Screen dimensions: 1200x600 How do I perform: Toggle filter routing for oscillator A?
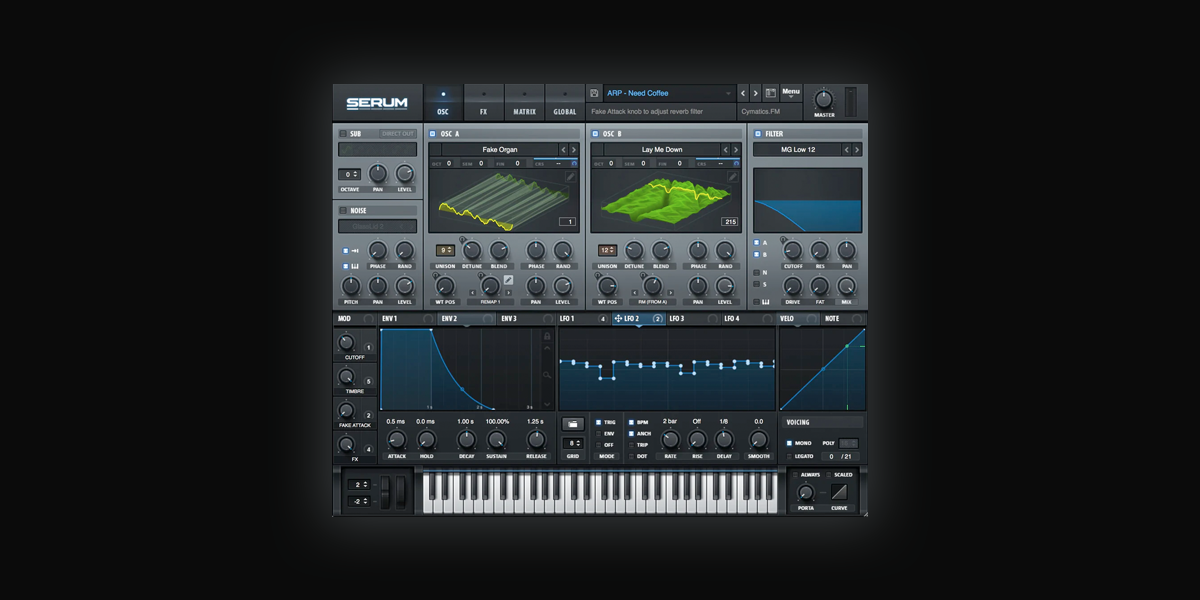757,243
